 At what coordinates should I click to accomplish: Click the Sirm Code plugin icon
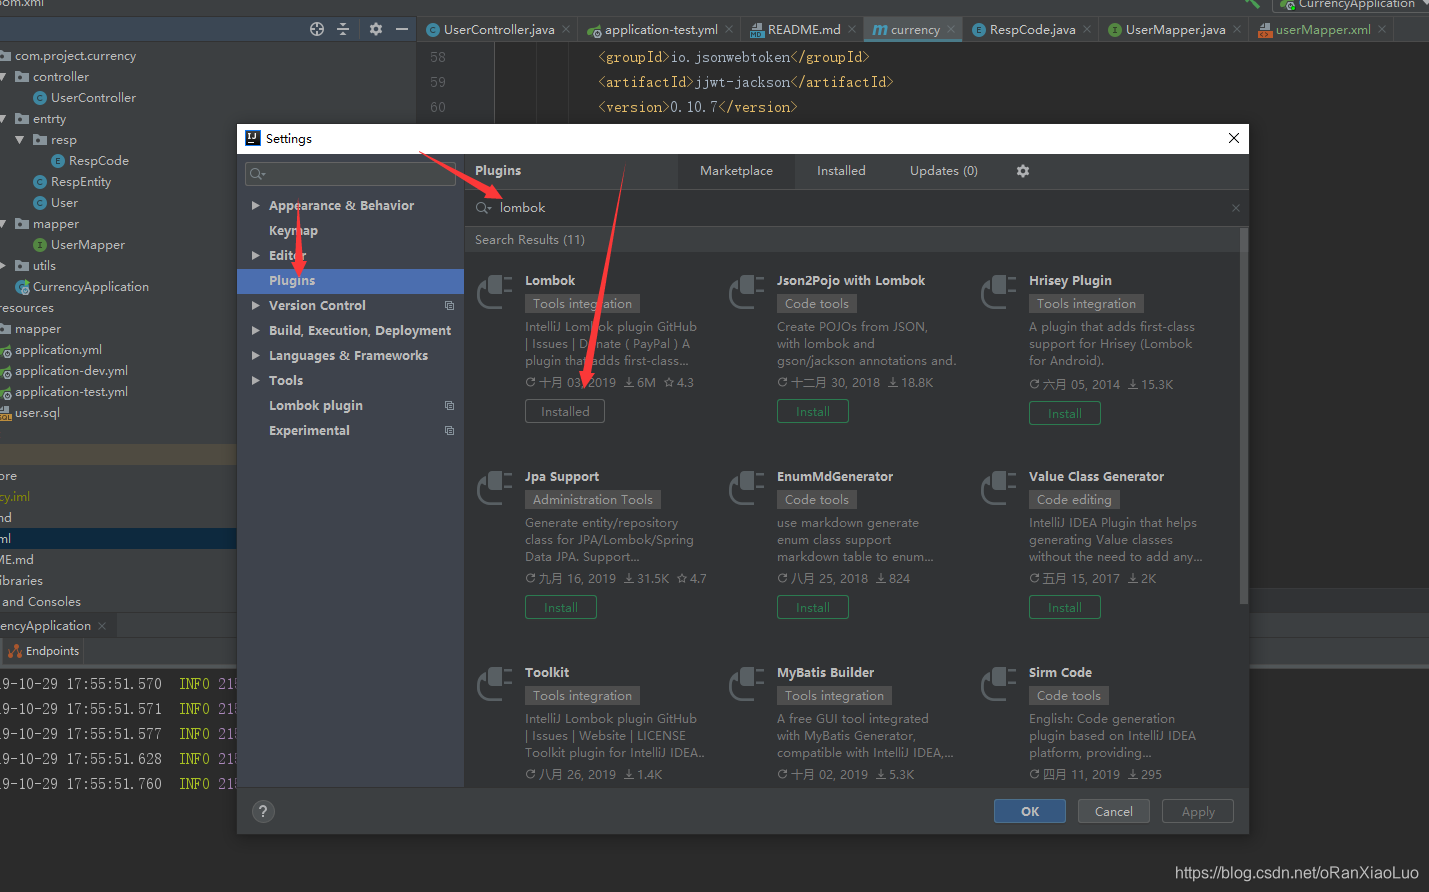999,684
